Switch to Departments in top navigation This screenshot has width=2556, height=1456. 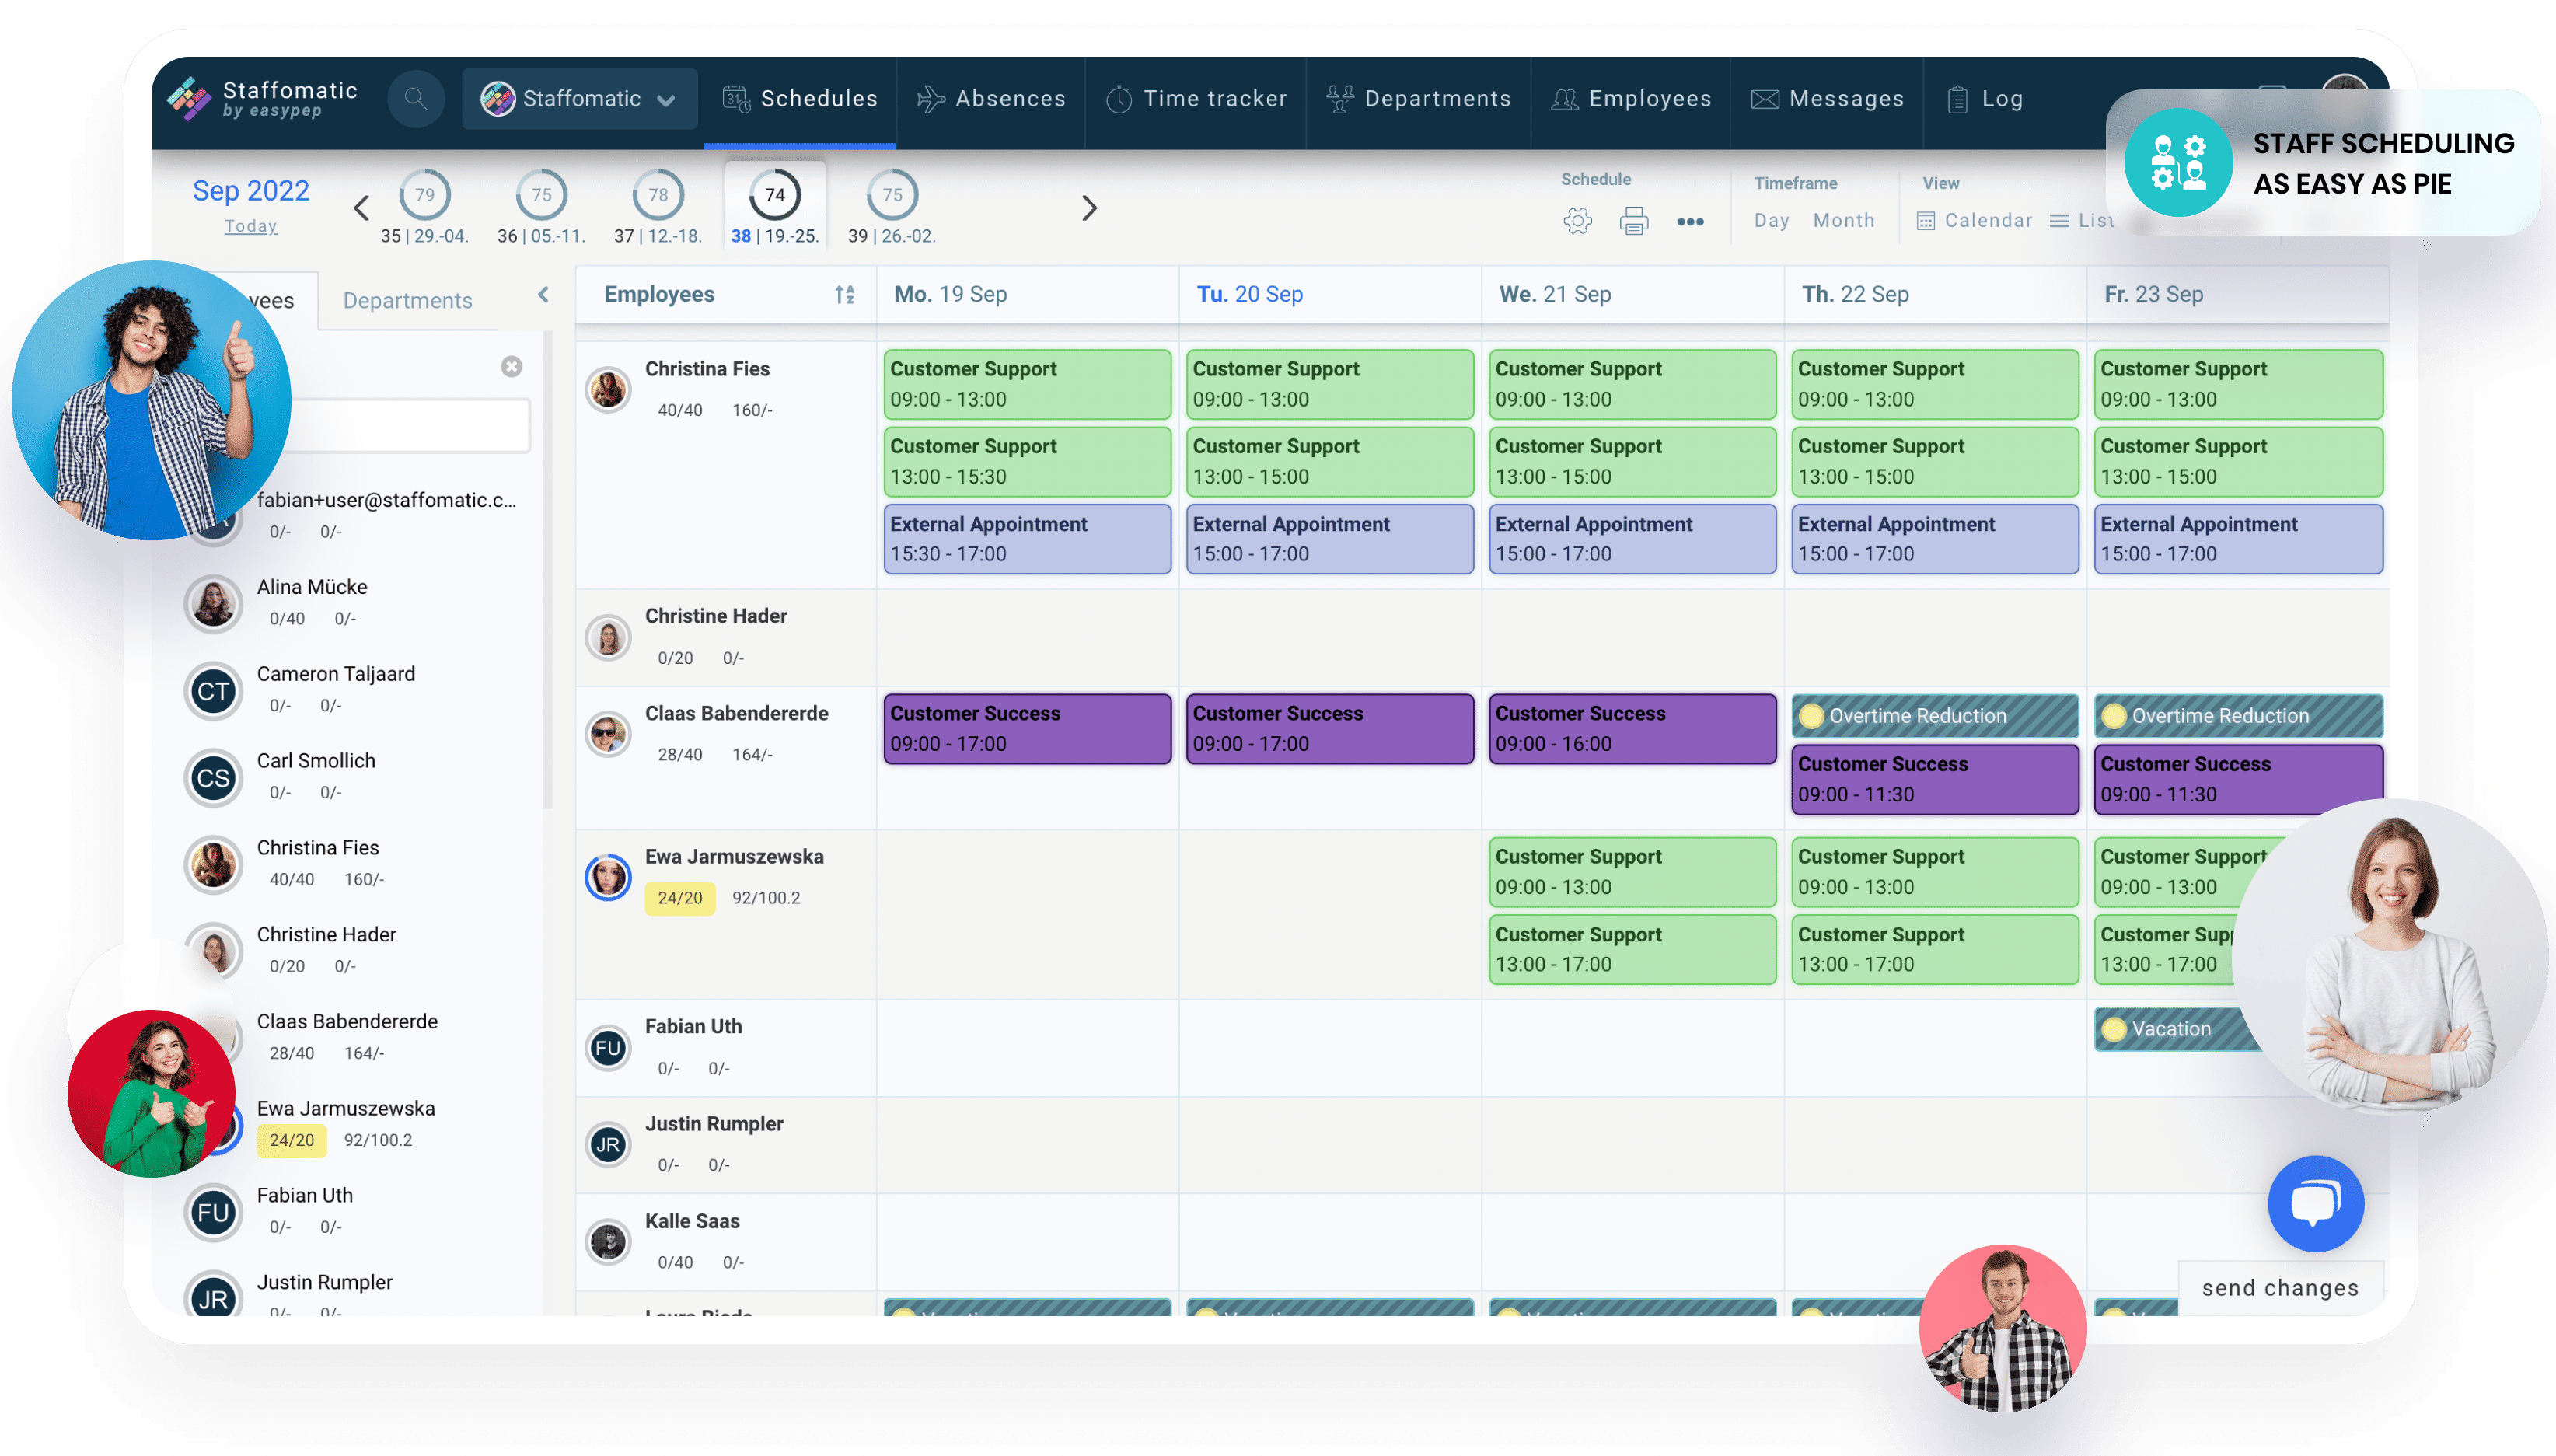coord(1419,99)
